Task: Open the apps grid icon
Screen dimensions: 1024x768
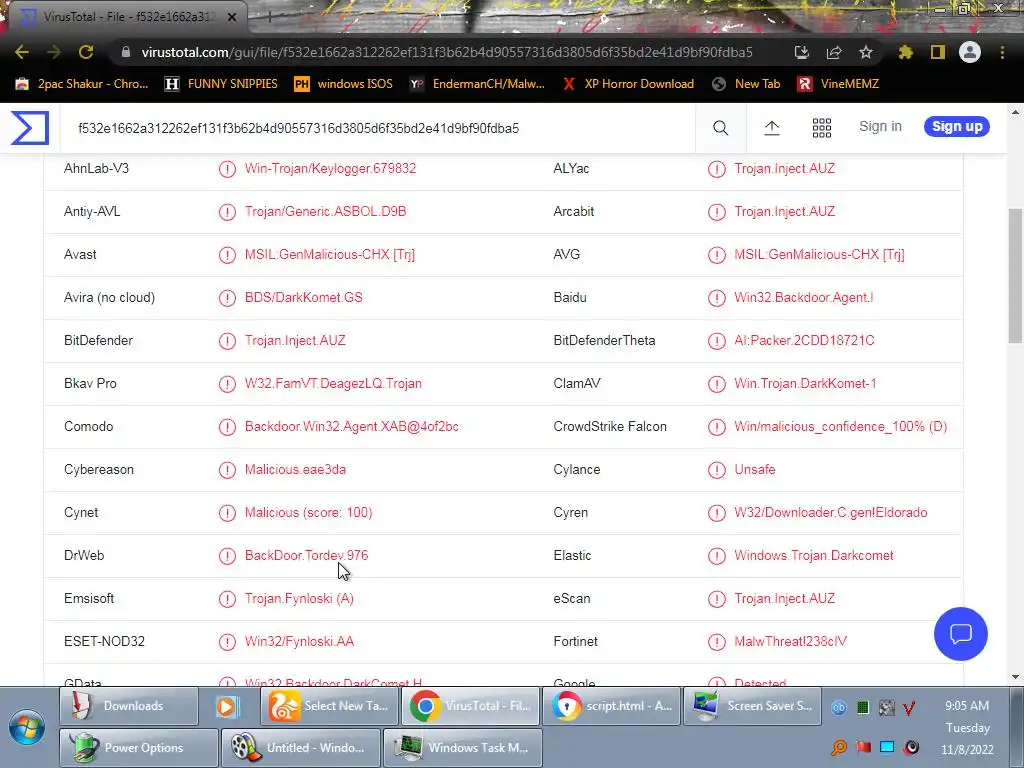Action: (x=822, y=128)
